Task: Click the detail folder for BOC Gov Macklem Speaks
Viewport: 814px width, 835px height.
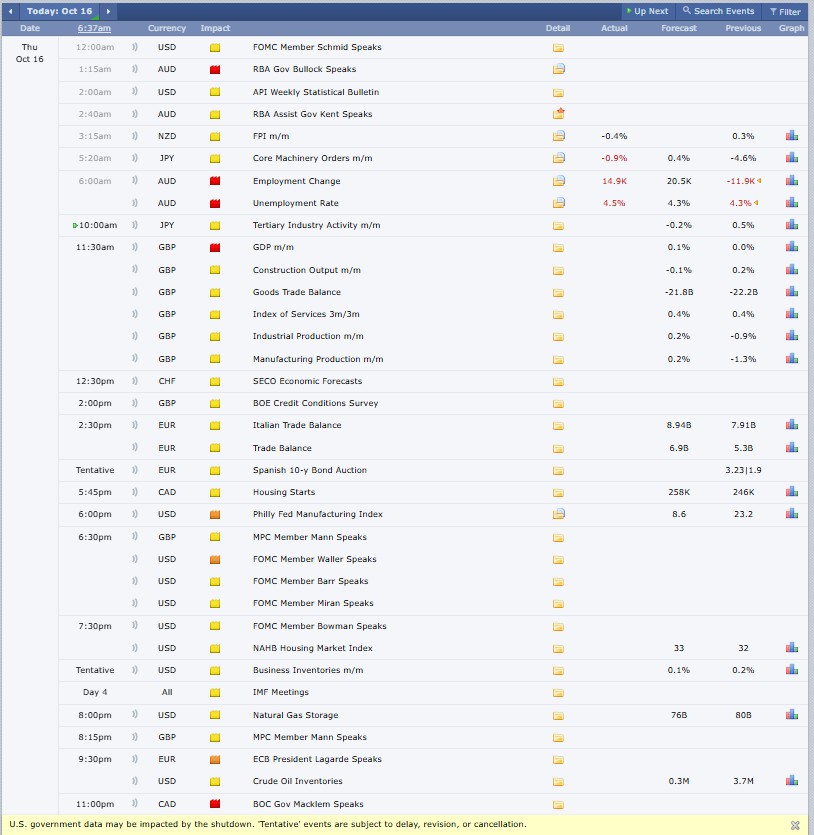Action: [x=558, y=804]
